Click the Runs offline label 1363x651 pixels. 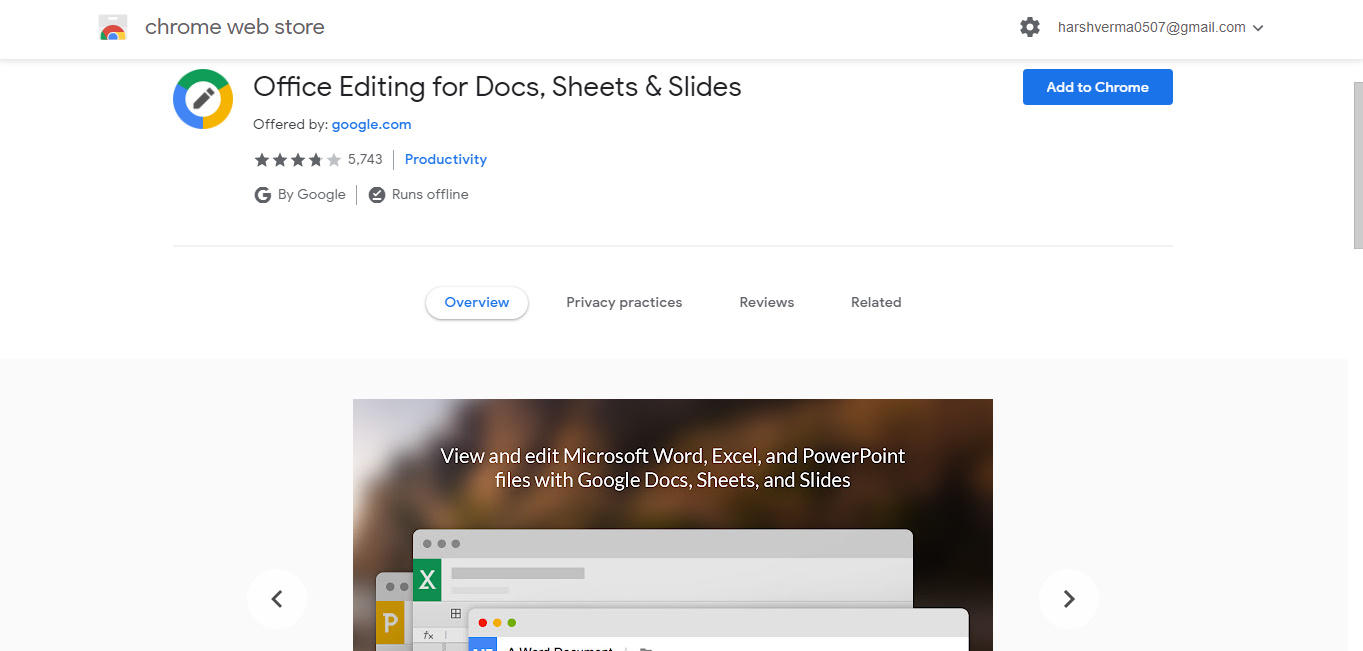tap(430, 195)
